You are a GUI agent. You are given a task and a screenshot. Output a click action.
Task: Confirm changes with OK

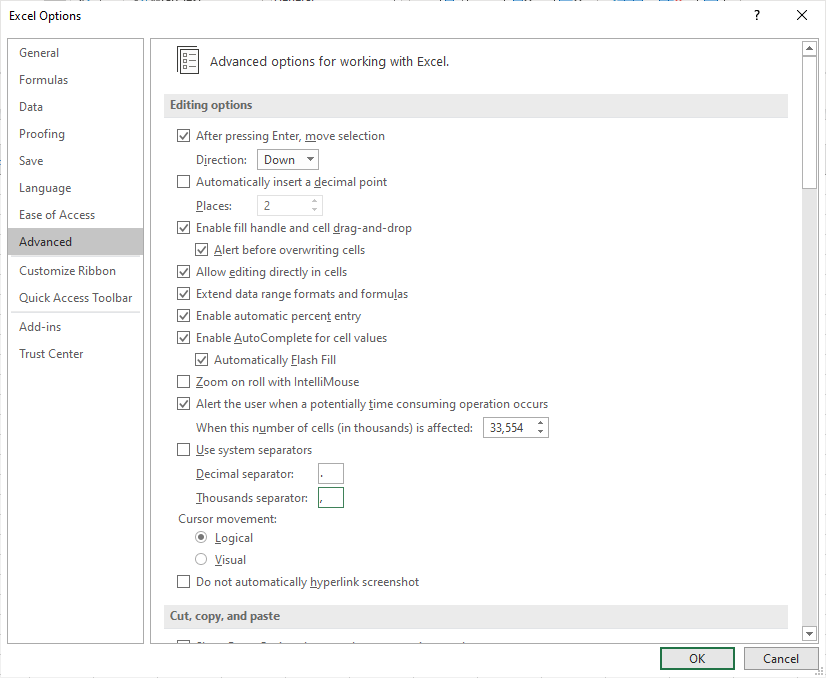click(x=696, y=658)
